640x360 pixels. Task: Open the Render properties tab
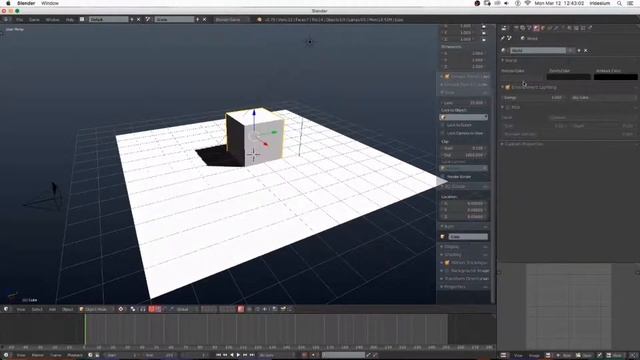click(516, 28)
